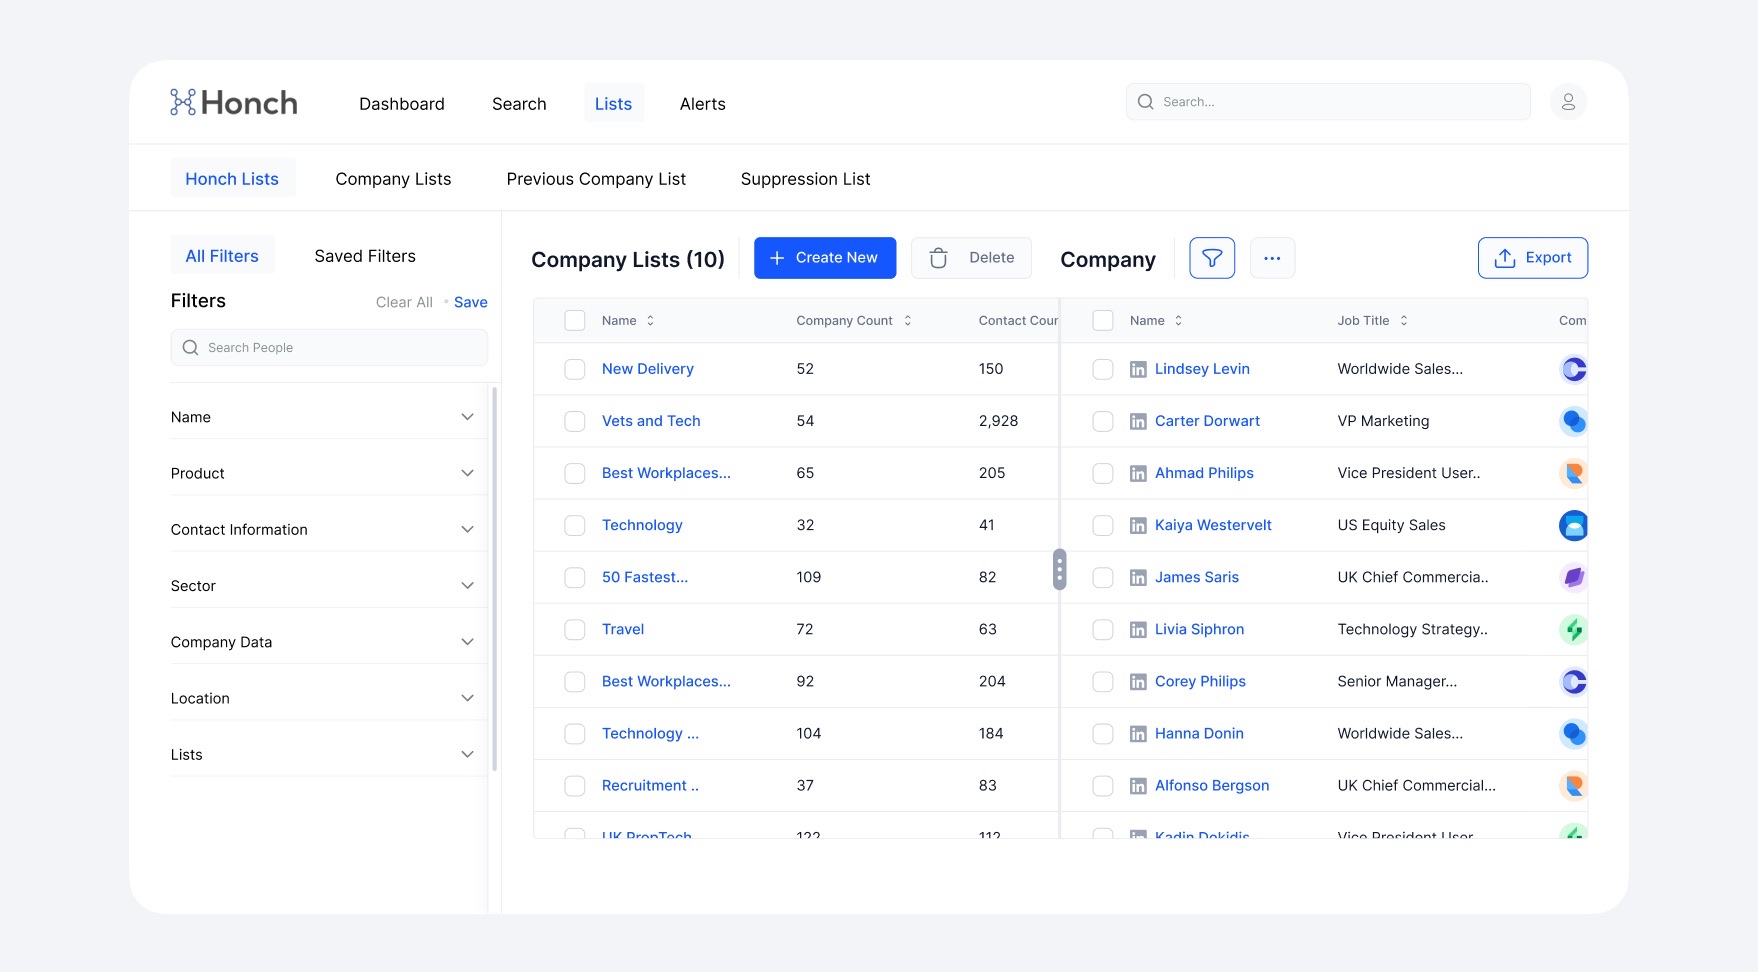
Task: Check the New Delivery list checkbox
Action: tap(575, 369)
